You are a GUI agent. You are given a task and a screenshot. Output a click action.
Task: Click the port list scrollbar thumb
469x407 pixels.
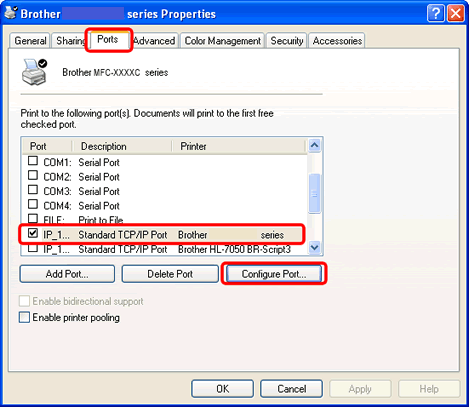point(314,193)
